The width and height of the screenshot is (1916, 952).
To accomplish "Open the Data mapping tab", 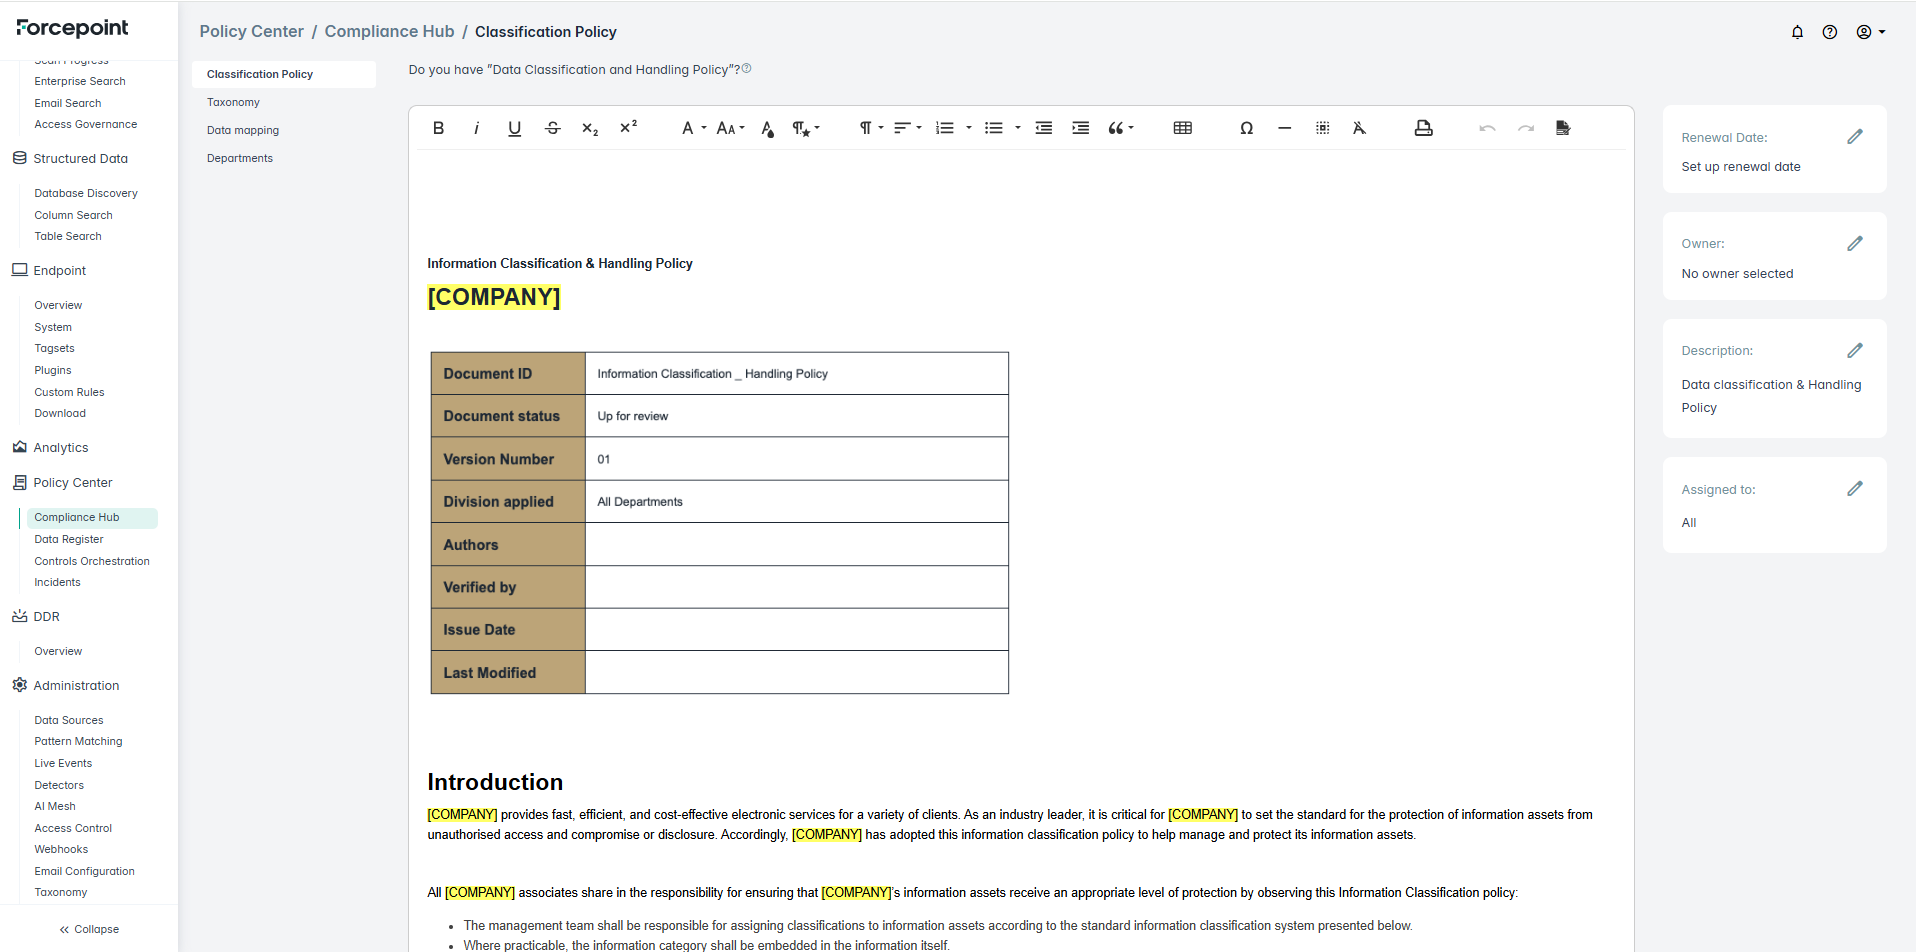I will pyautogui.click(x=243, y=130).
